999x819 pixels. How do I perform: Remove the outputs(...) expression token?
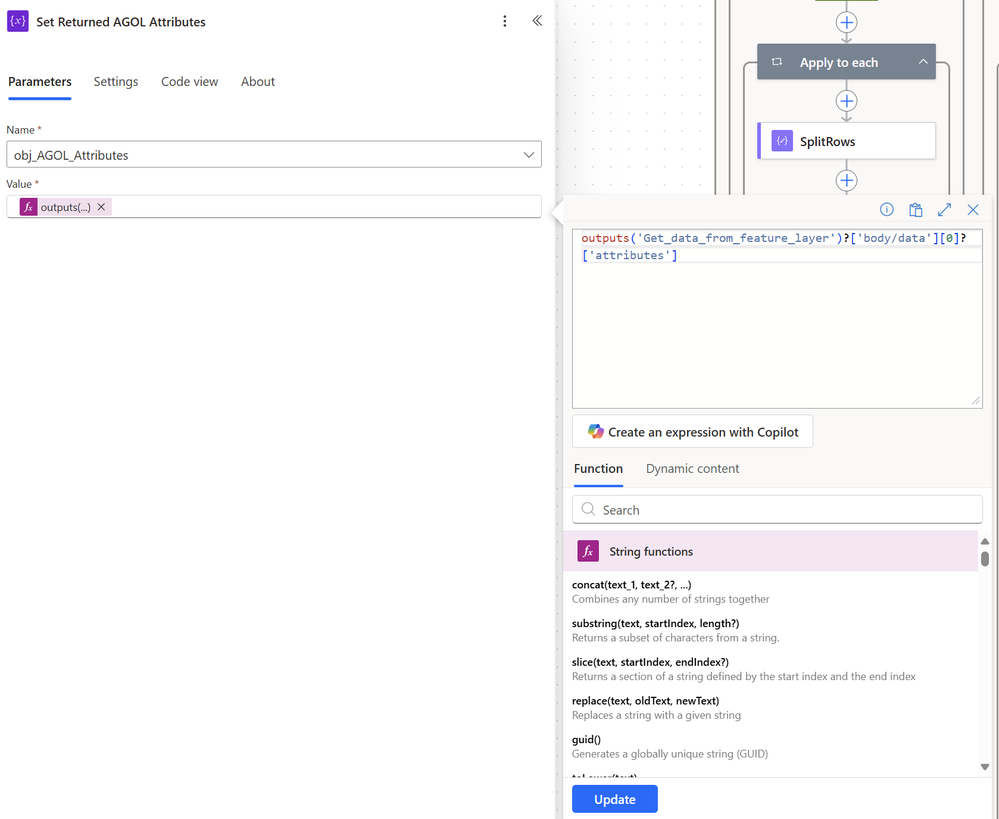[101, 207]
